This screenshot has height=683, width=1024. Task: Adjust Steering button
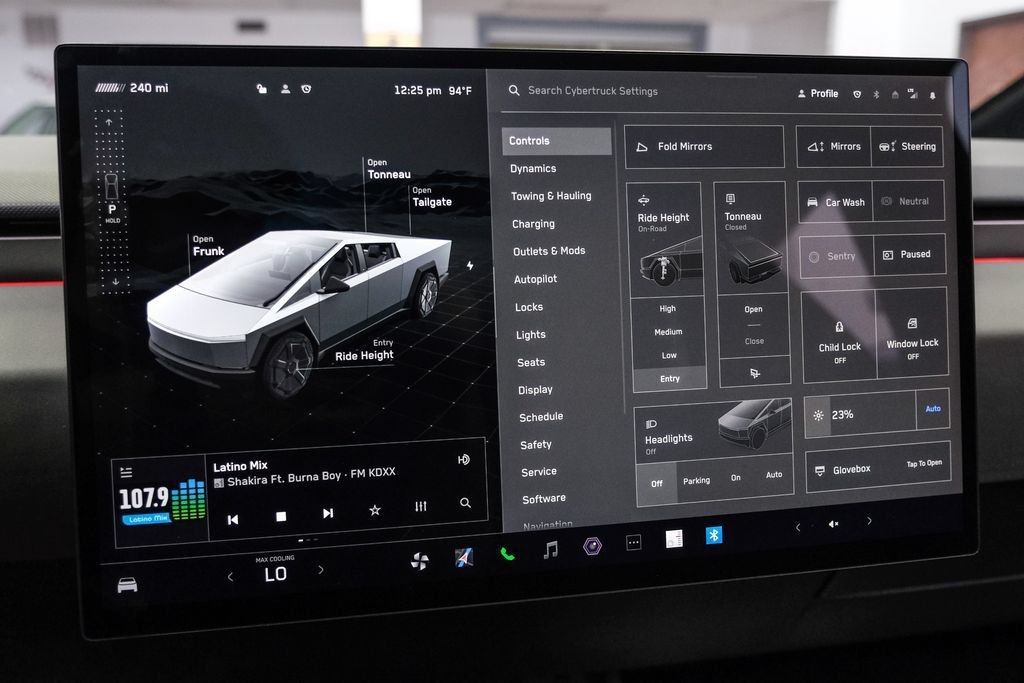pos(907,147)
